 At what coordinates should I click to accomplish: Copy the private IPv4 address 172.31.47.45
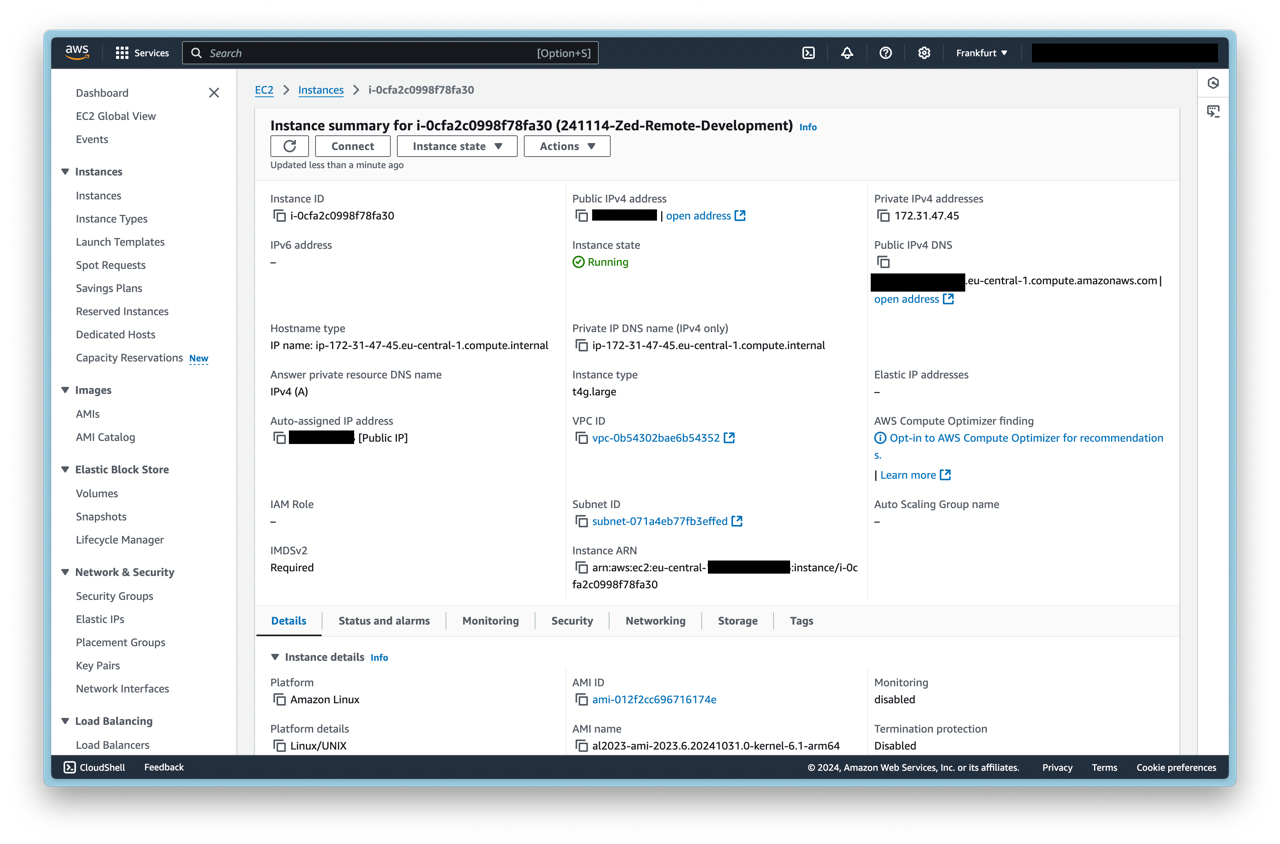(x=883, y=216)
